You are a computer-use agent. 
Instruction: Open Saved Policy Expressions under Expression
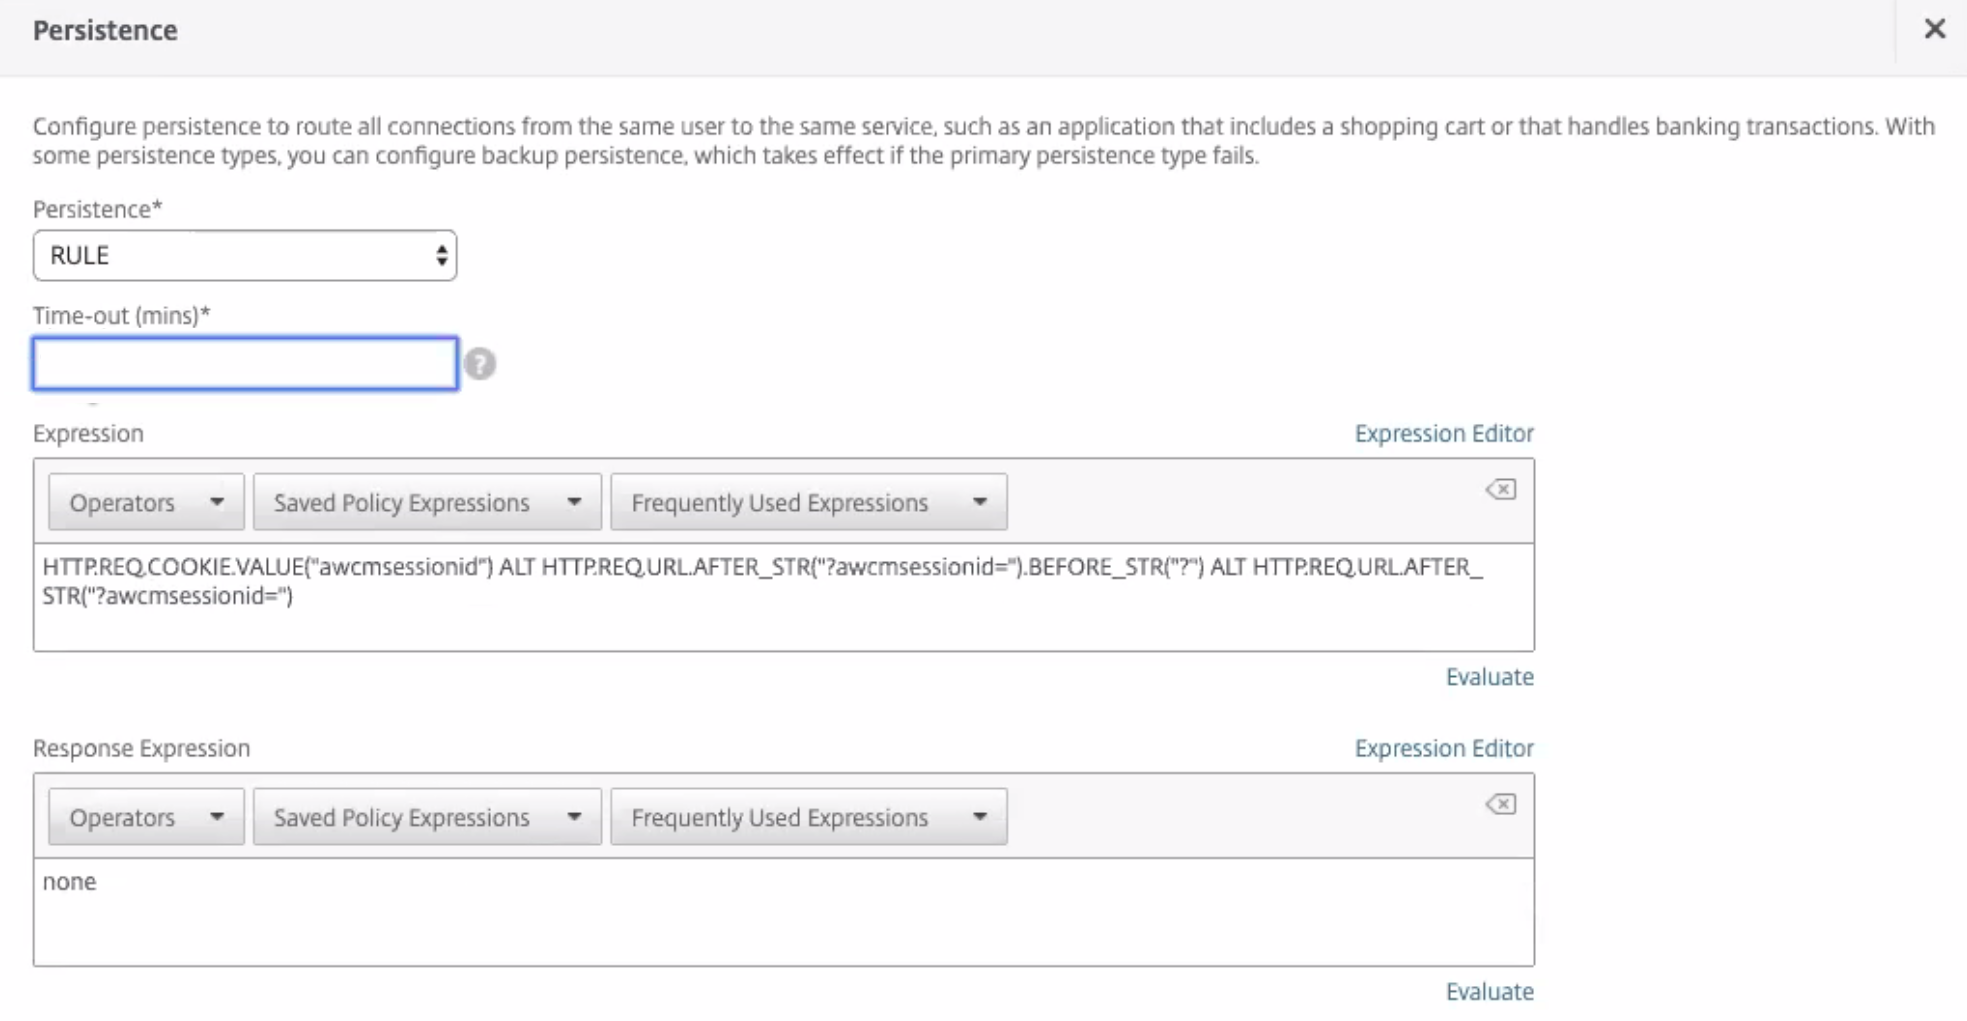[x=426, y=502]
